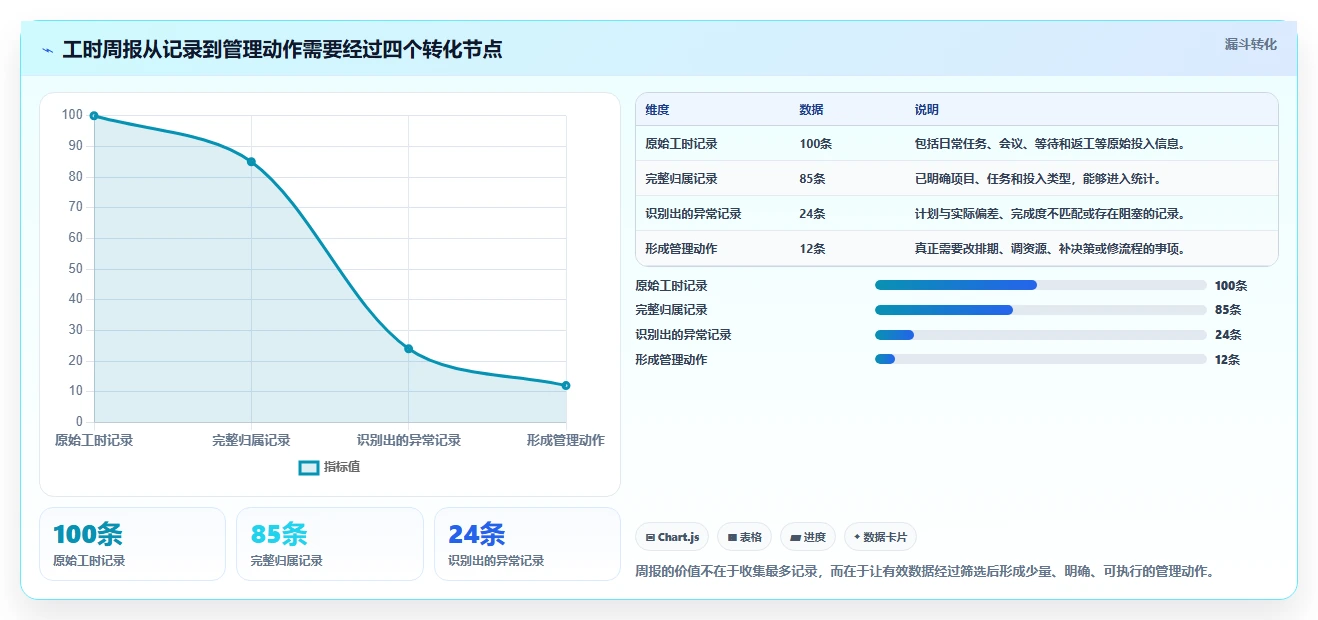The height and width of the screenshot is (620, 1318).
Task: Click progress value 100条 beside the bar
Action: pos(1231,285)
